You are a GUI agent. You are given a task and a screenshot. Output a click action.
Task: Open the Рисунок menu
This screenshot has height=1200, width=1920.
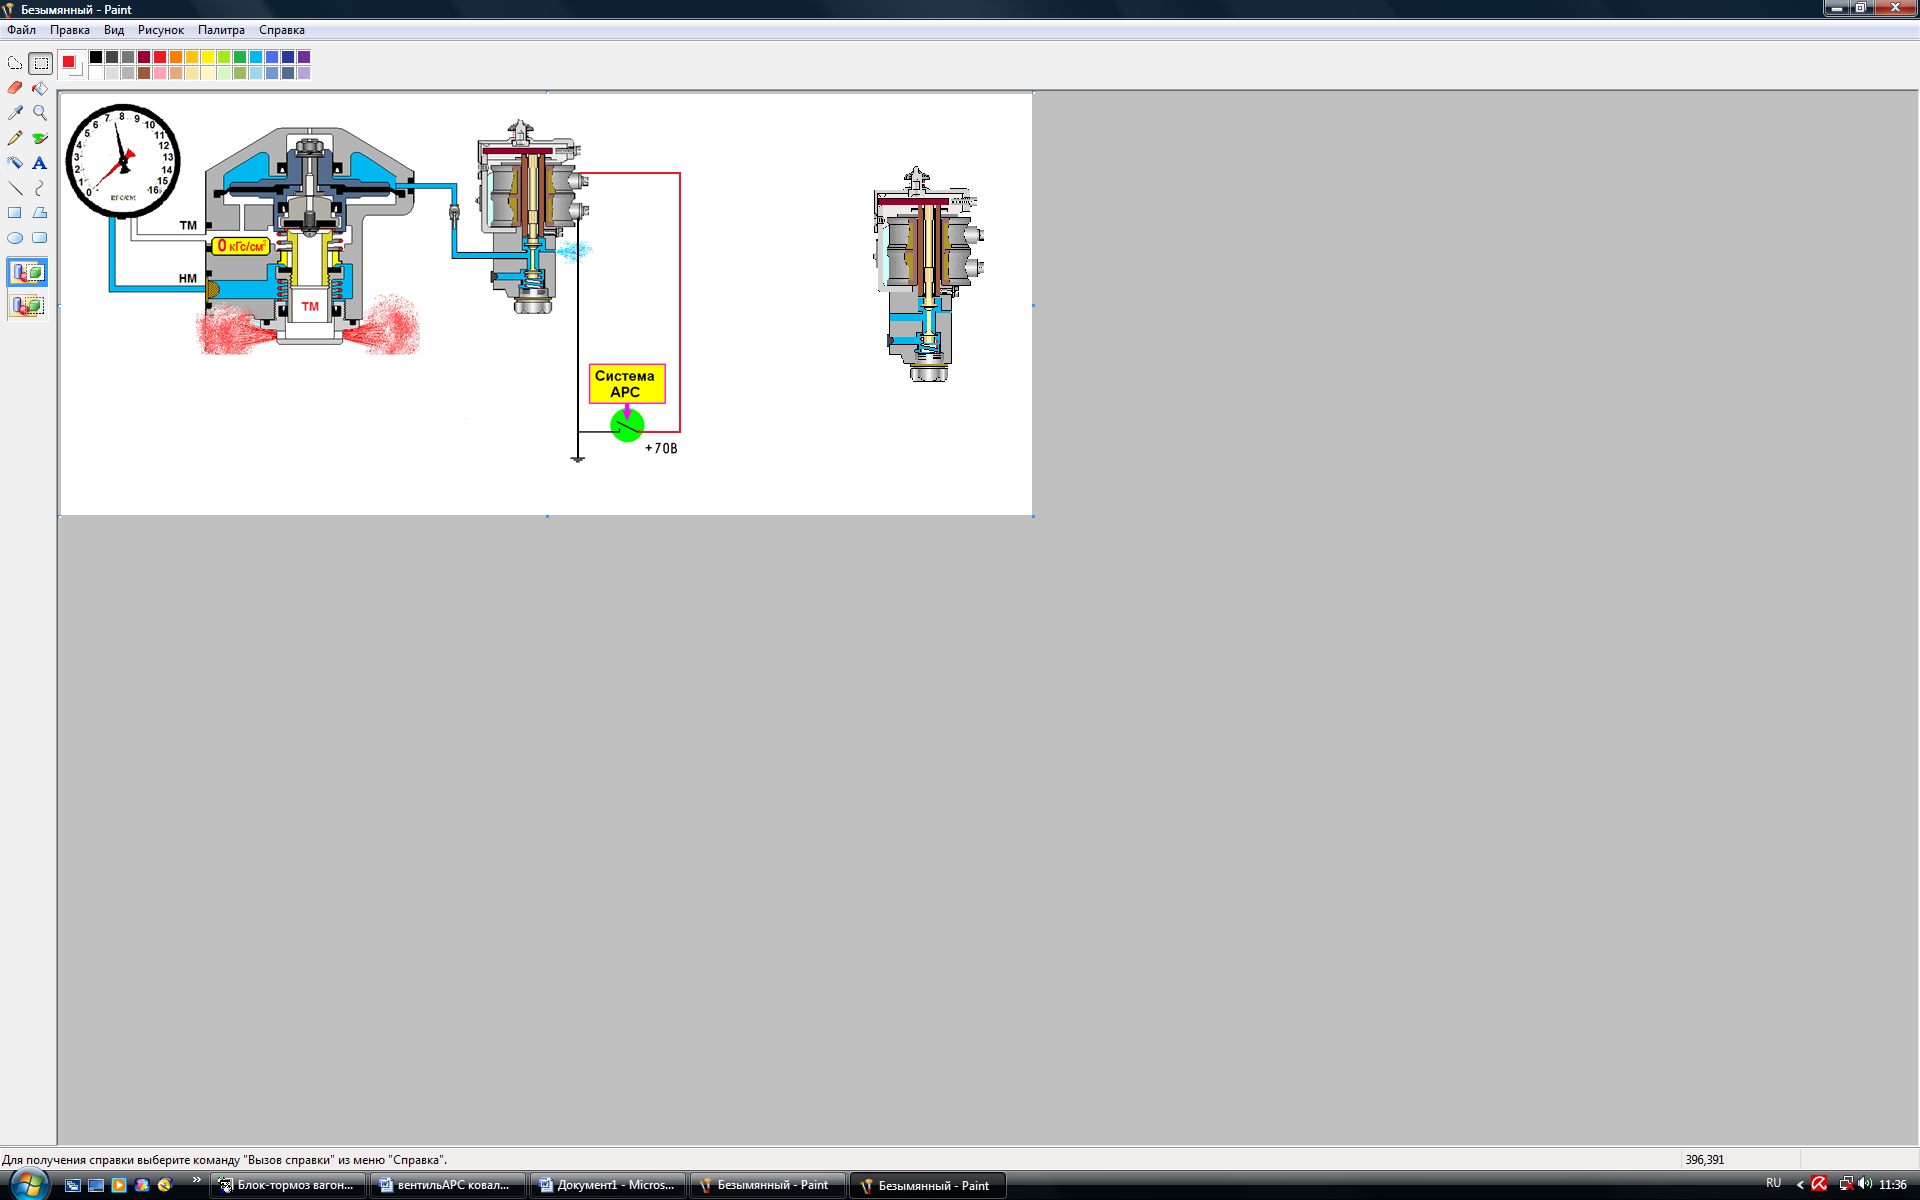click(x=160, y=30)
